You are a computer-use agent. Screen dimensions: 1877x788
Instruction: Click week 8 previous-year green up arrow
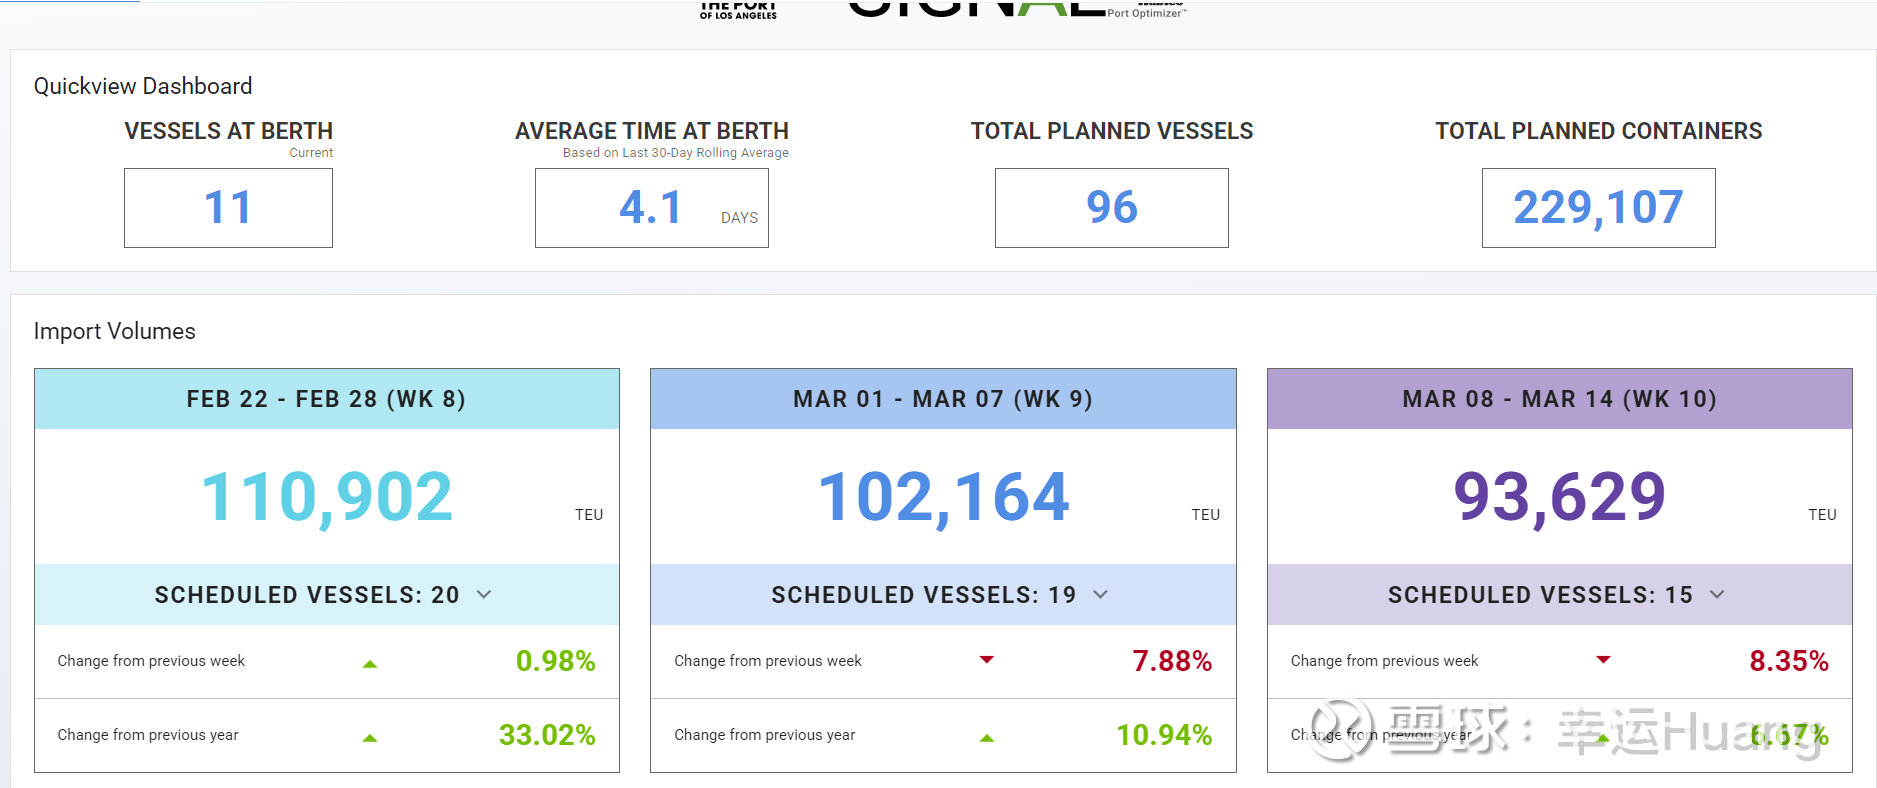[370, 738]
